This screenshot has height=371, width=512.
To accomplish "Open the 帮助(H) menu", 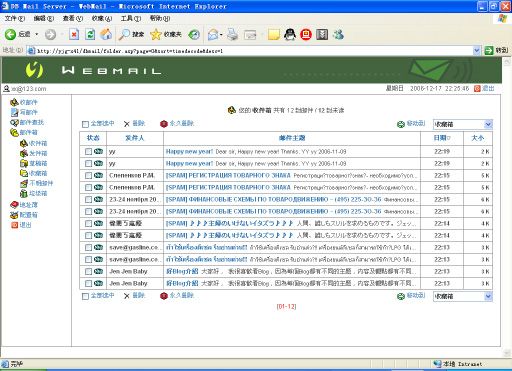I will tap(160, 18).
